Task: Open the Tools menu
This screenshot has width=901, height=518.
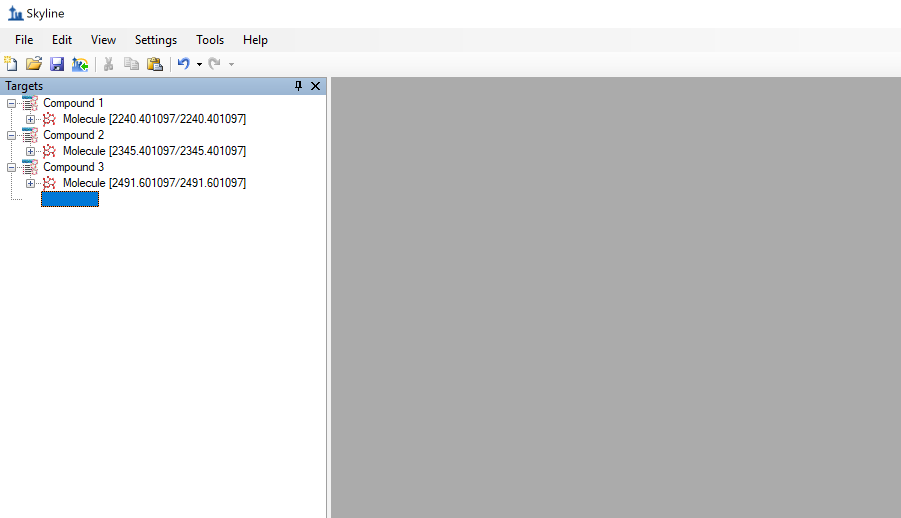Action: pos(210,40)
